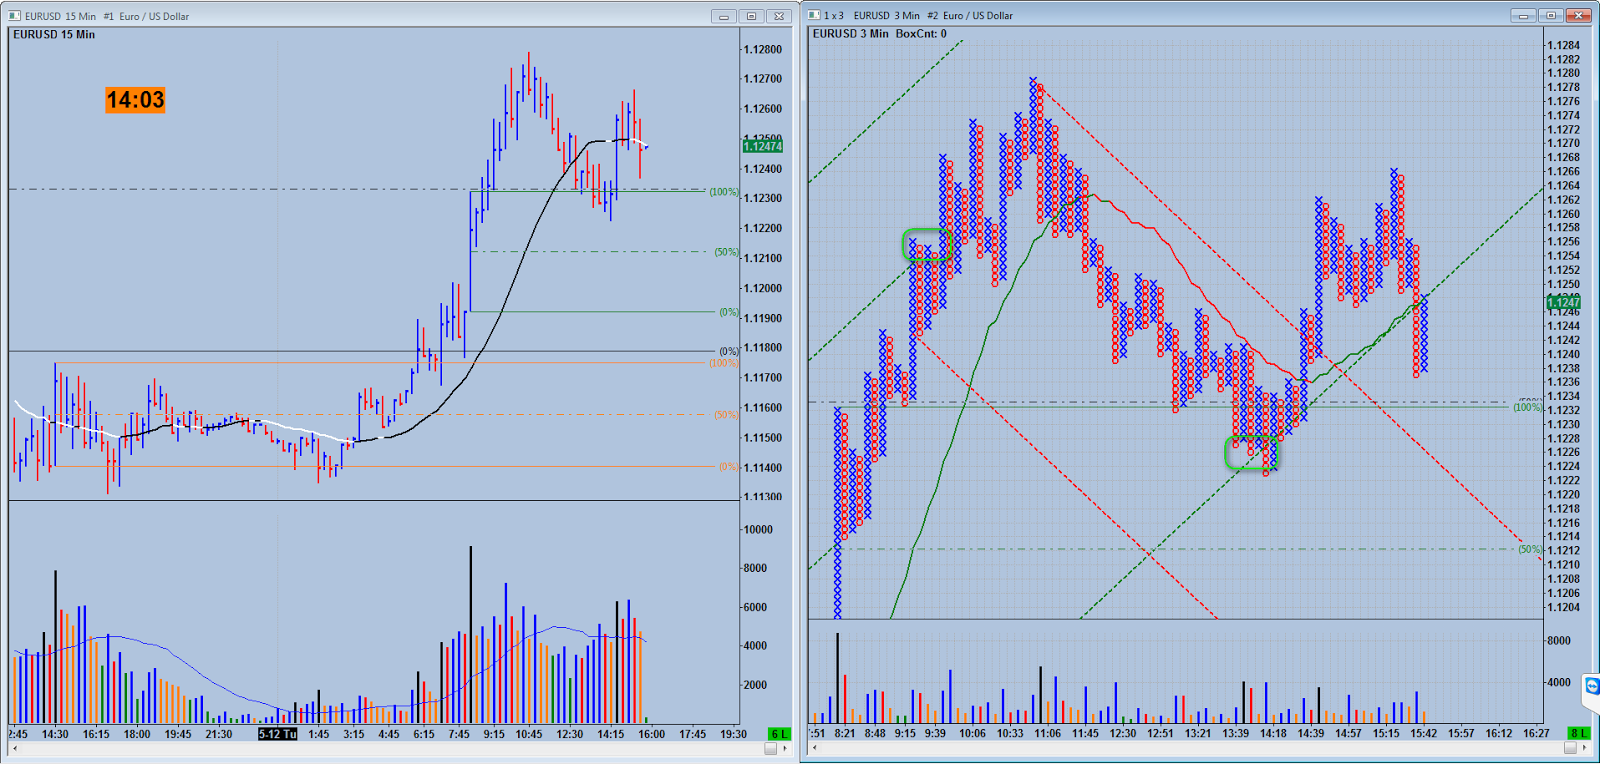Click green (100%) Fibonacci label in 15 Min chart

[724, 192]
